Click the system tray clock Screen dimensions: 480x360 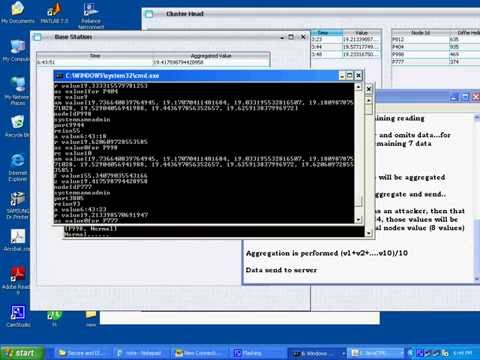[463, 353]
